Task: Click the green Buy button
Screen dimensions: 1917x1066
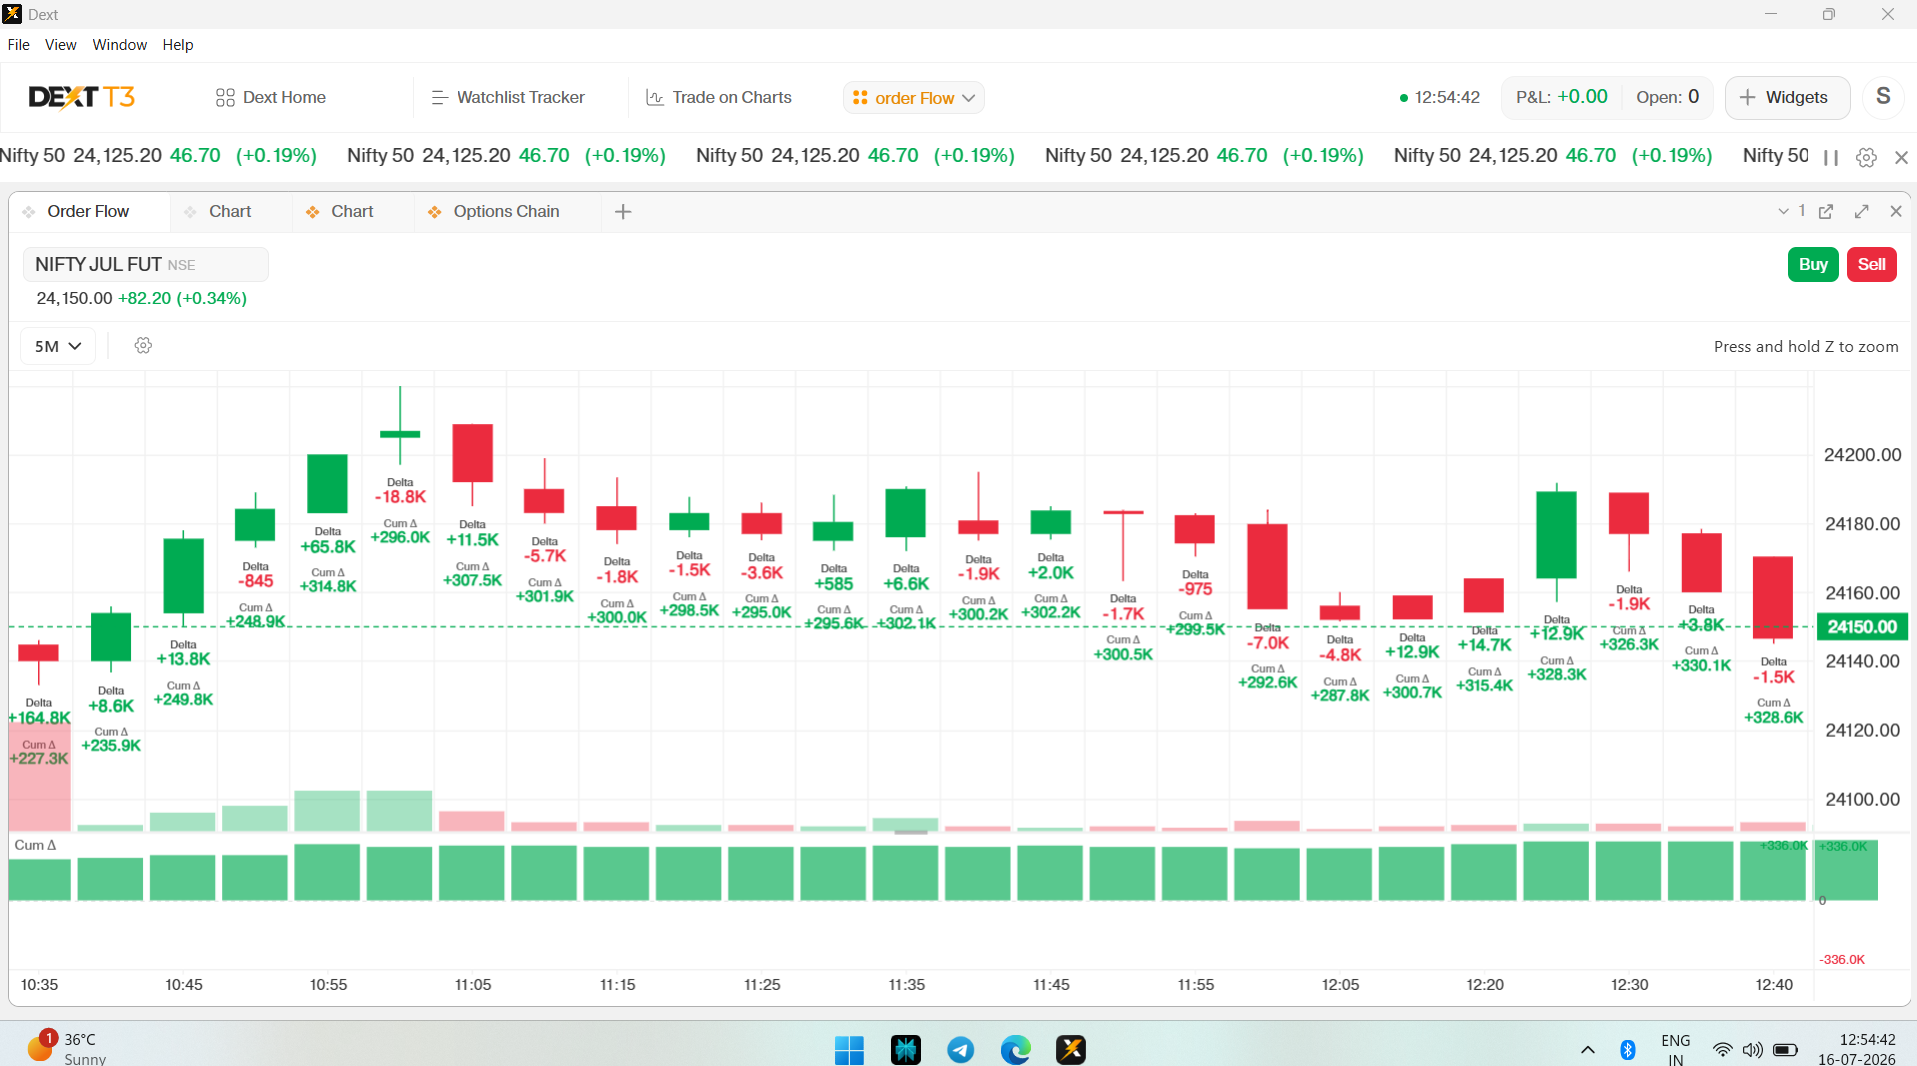Action: tap(1813, 264)
